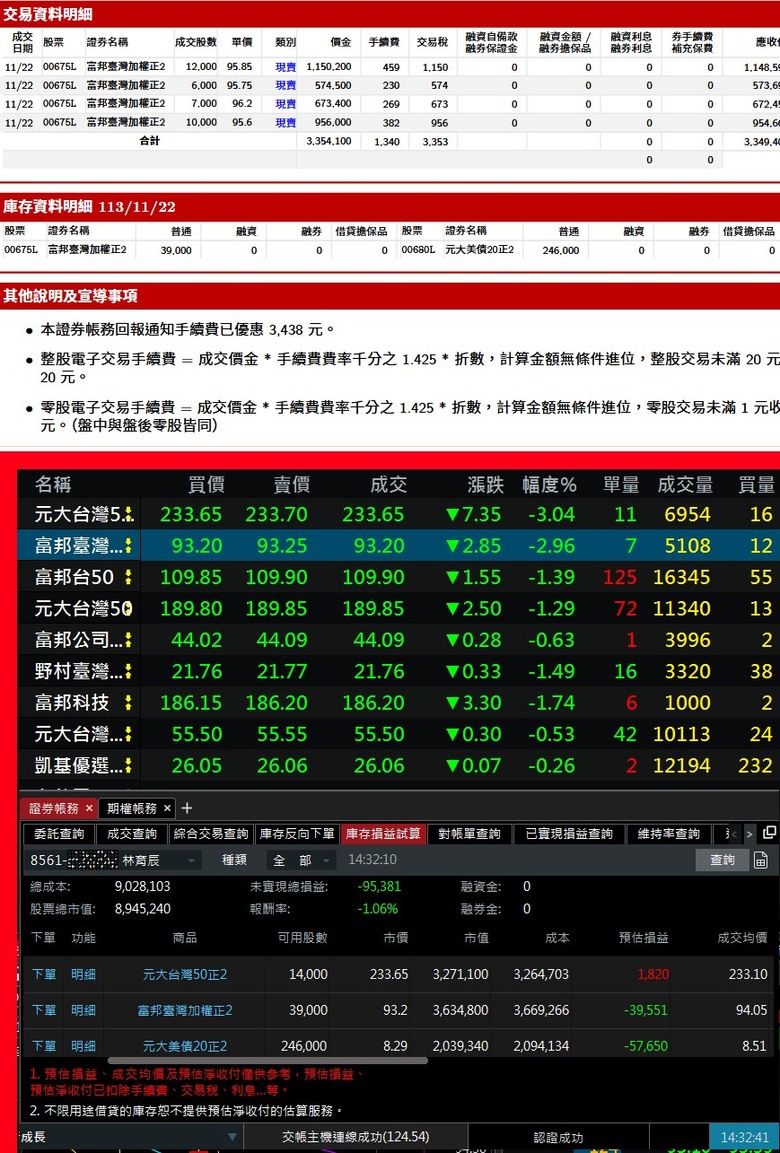The height and width of the screenshot is (1153, 780).
Task: Open the 已實現損益查詢 tab
Action: click(568, 834)
